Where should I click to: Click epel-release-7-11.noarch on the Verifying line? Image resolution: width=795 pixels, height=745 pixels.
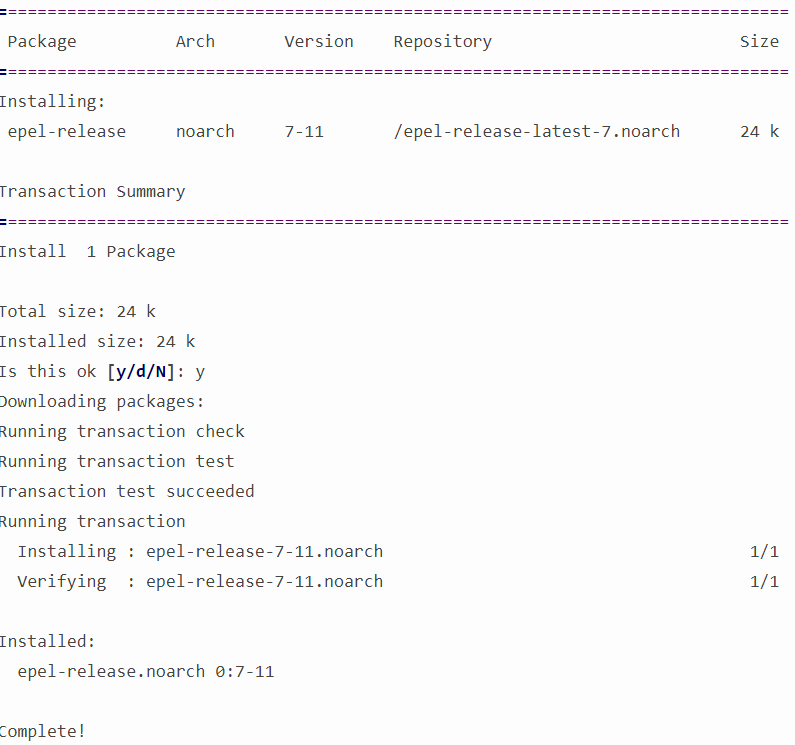pos(264,582)
